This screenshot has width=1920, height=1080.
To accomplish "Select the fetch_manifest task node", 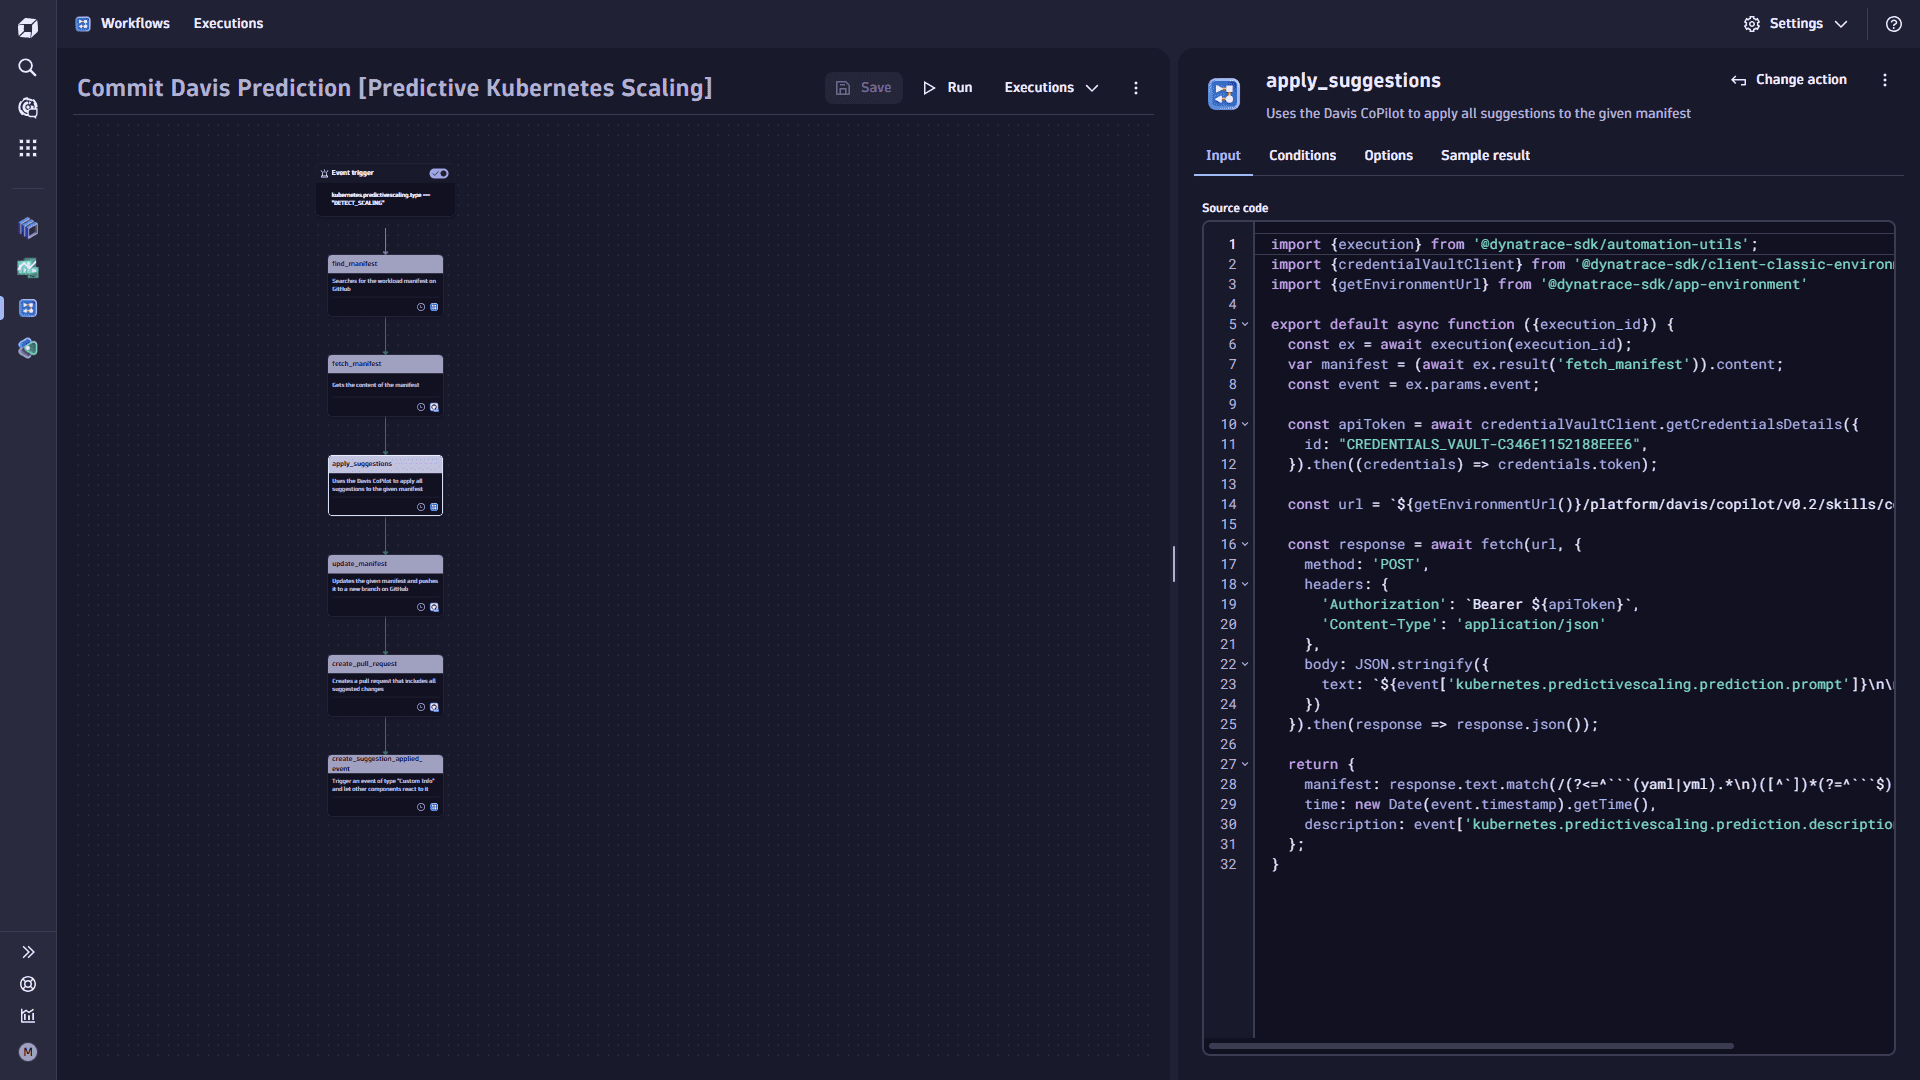I will coord(385,385).
